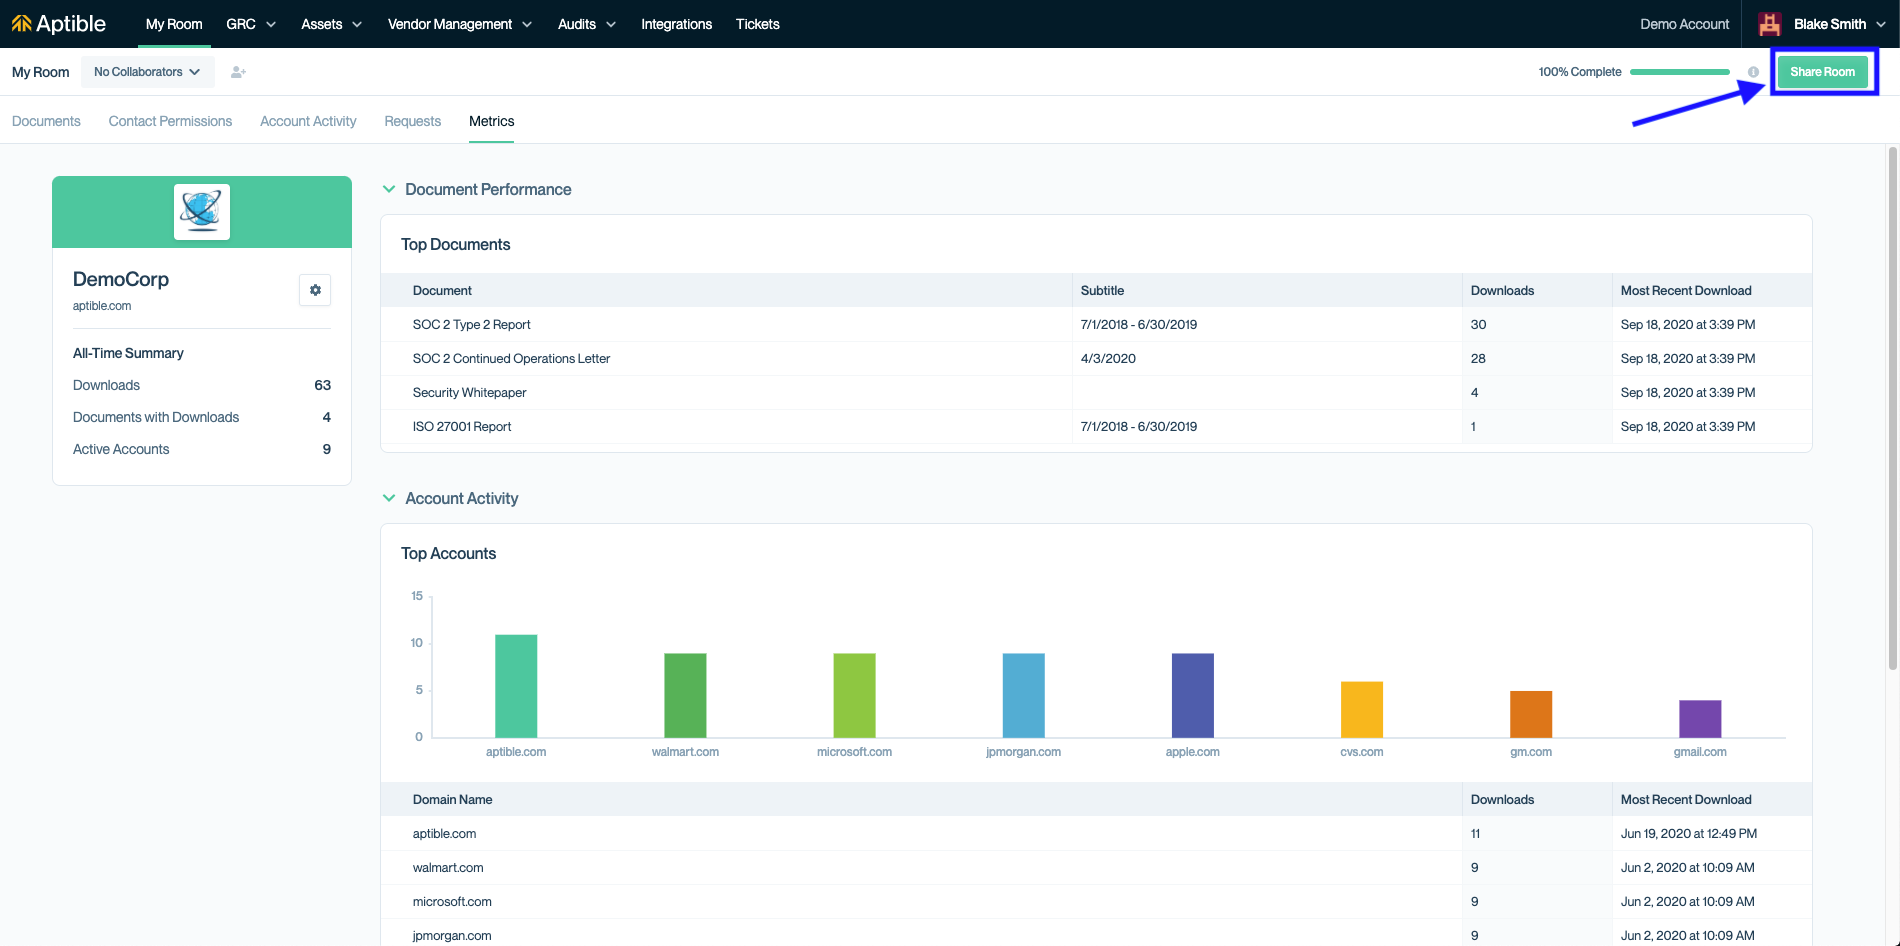Click the gmail.com chart bar
Image resolution: width=1900 pixels, height=946 pixels.
(x=1699, y=719)
